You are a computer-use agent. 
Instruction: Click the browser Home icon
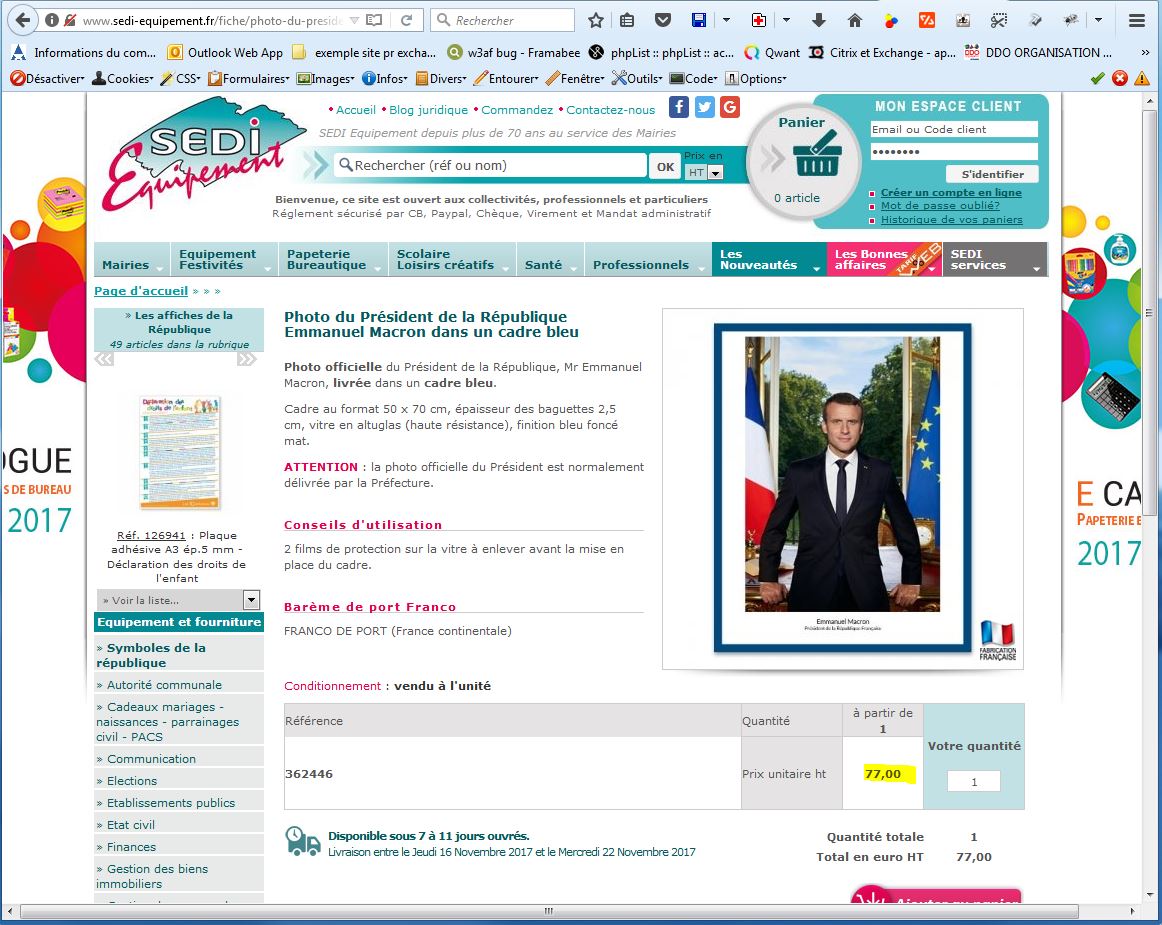point(854,20)
